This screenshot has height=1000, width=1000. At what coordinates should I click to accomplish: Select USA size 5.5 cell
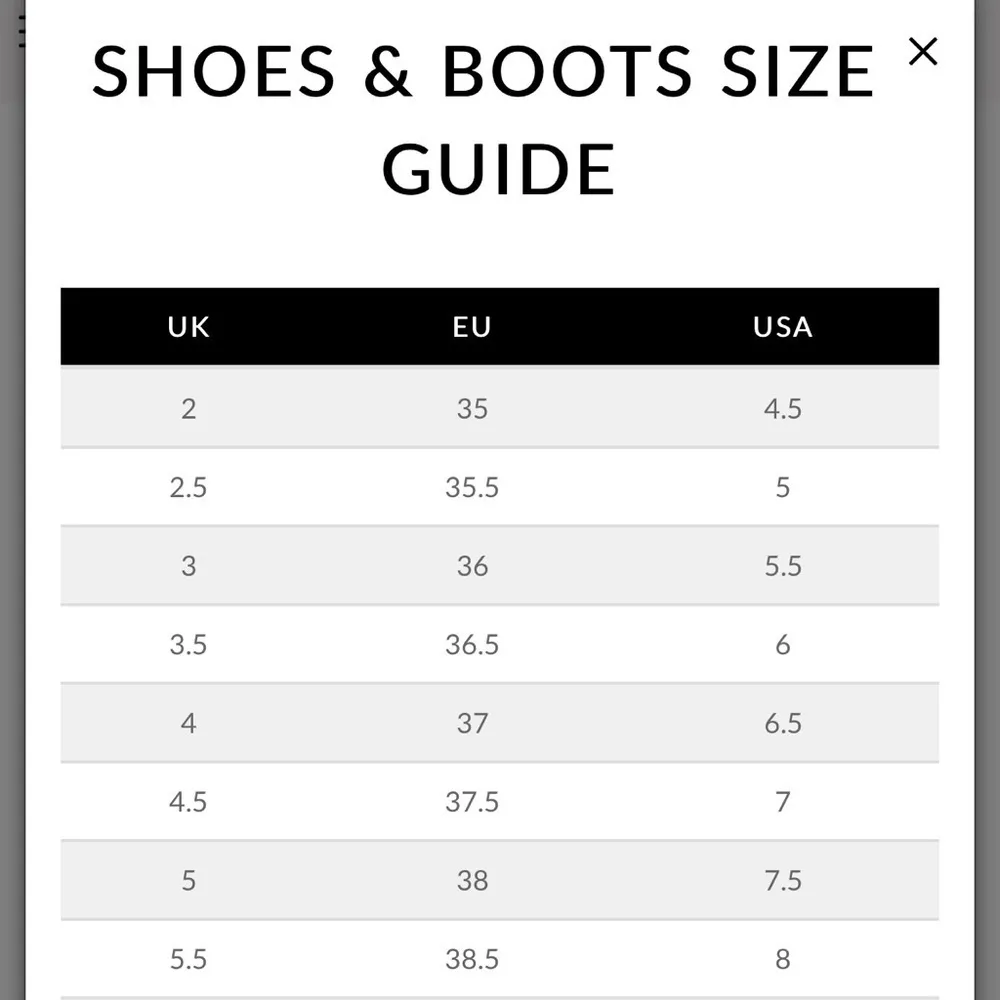tap(782, 566)
